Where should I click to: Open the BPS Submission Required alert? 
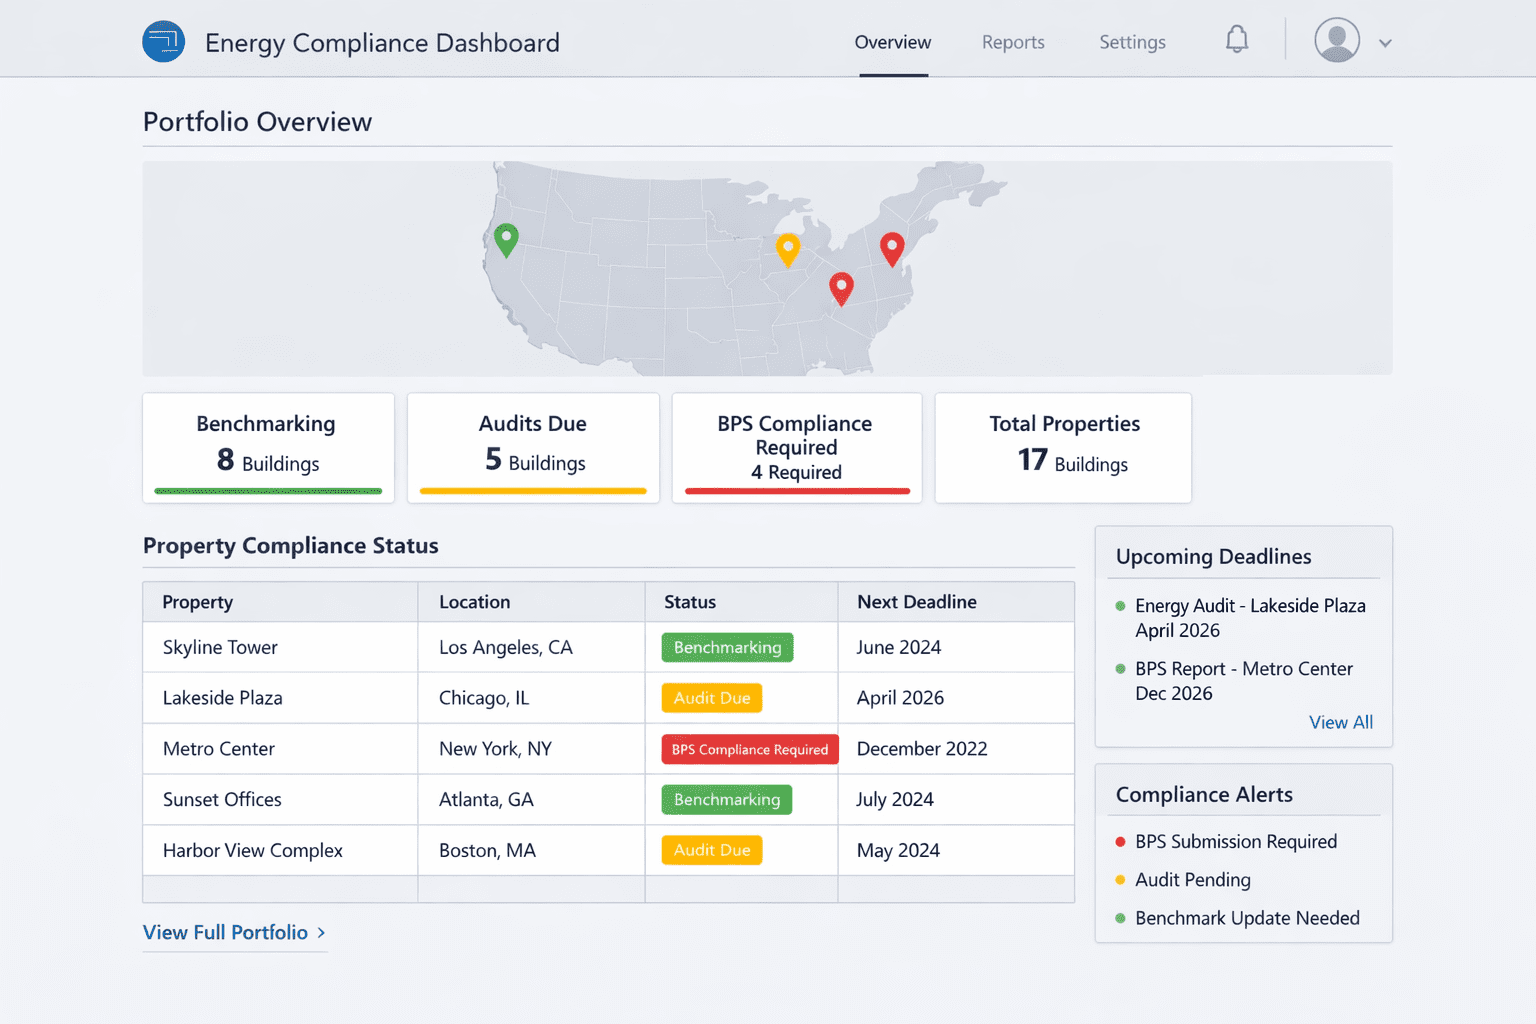(1235, 842)
